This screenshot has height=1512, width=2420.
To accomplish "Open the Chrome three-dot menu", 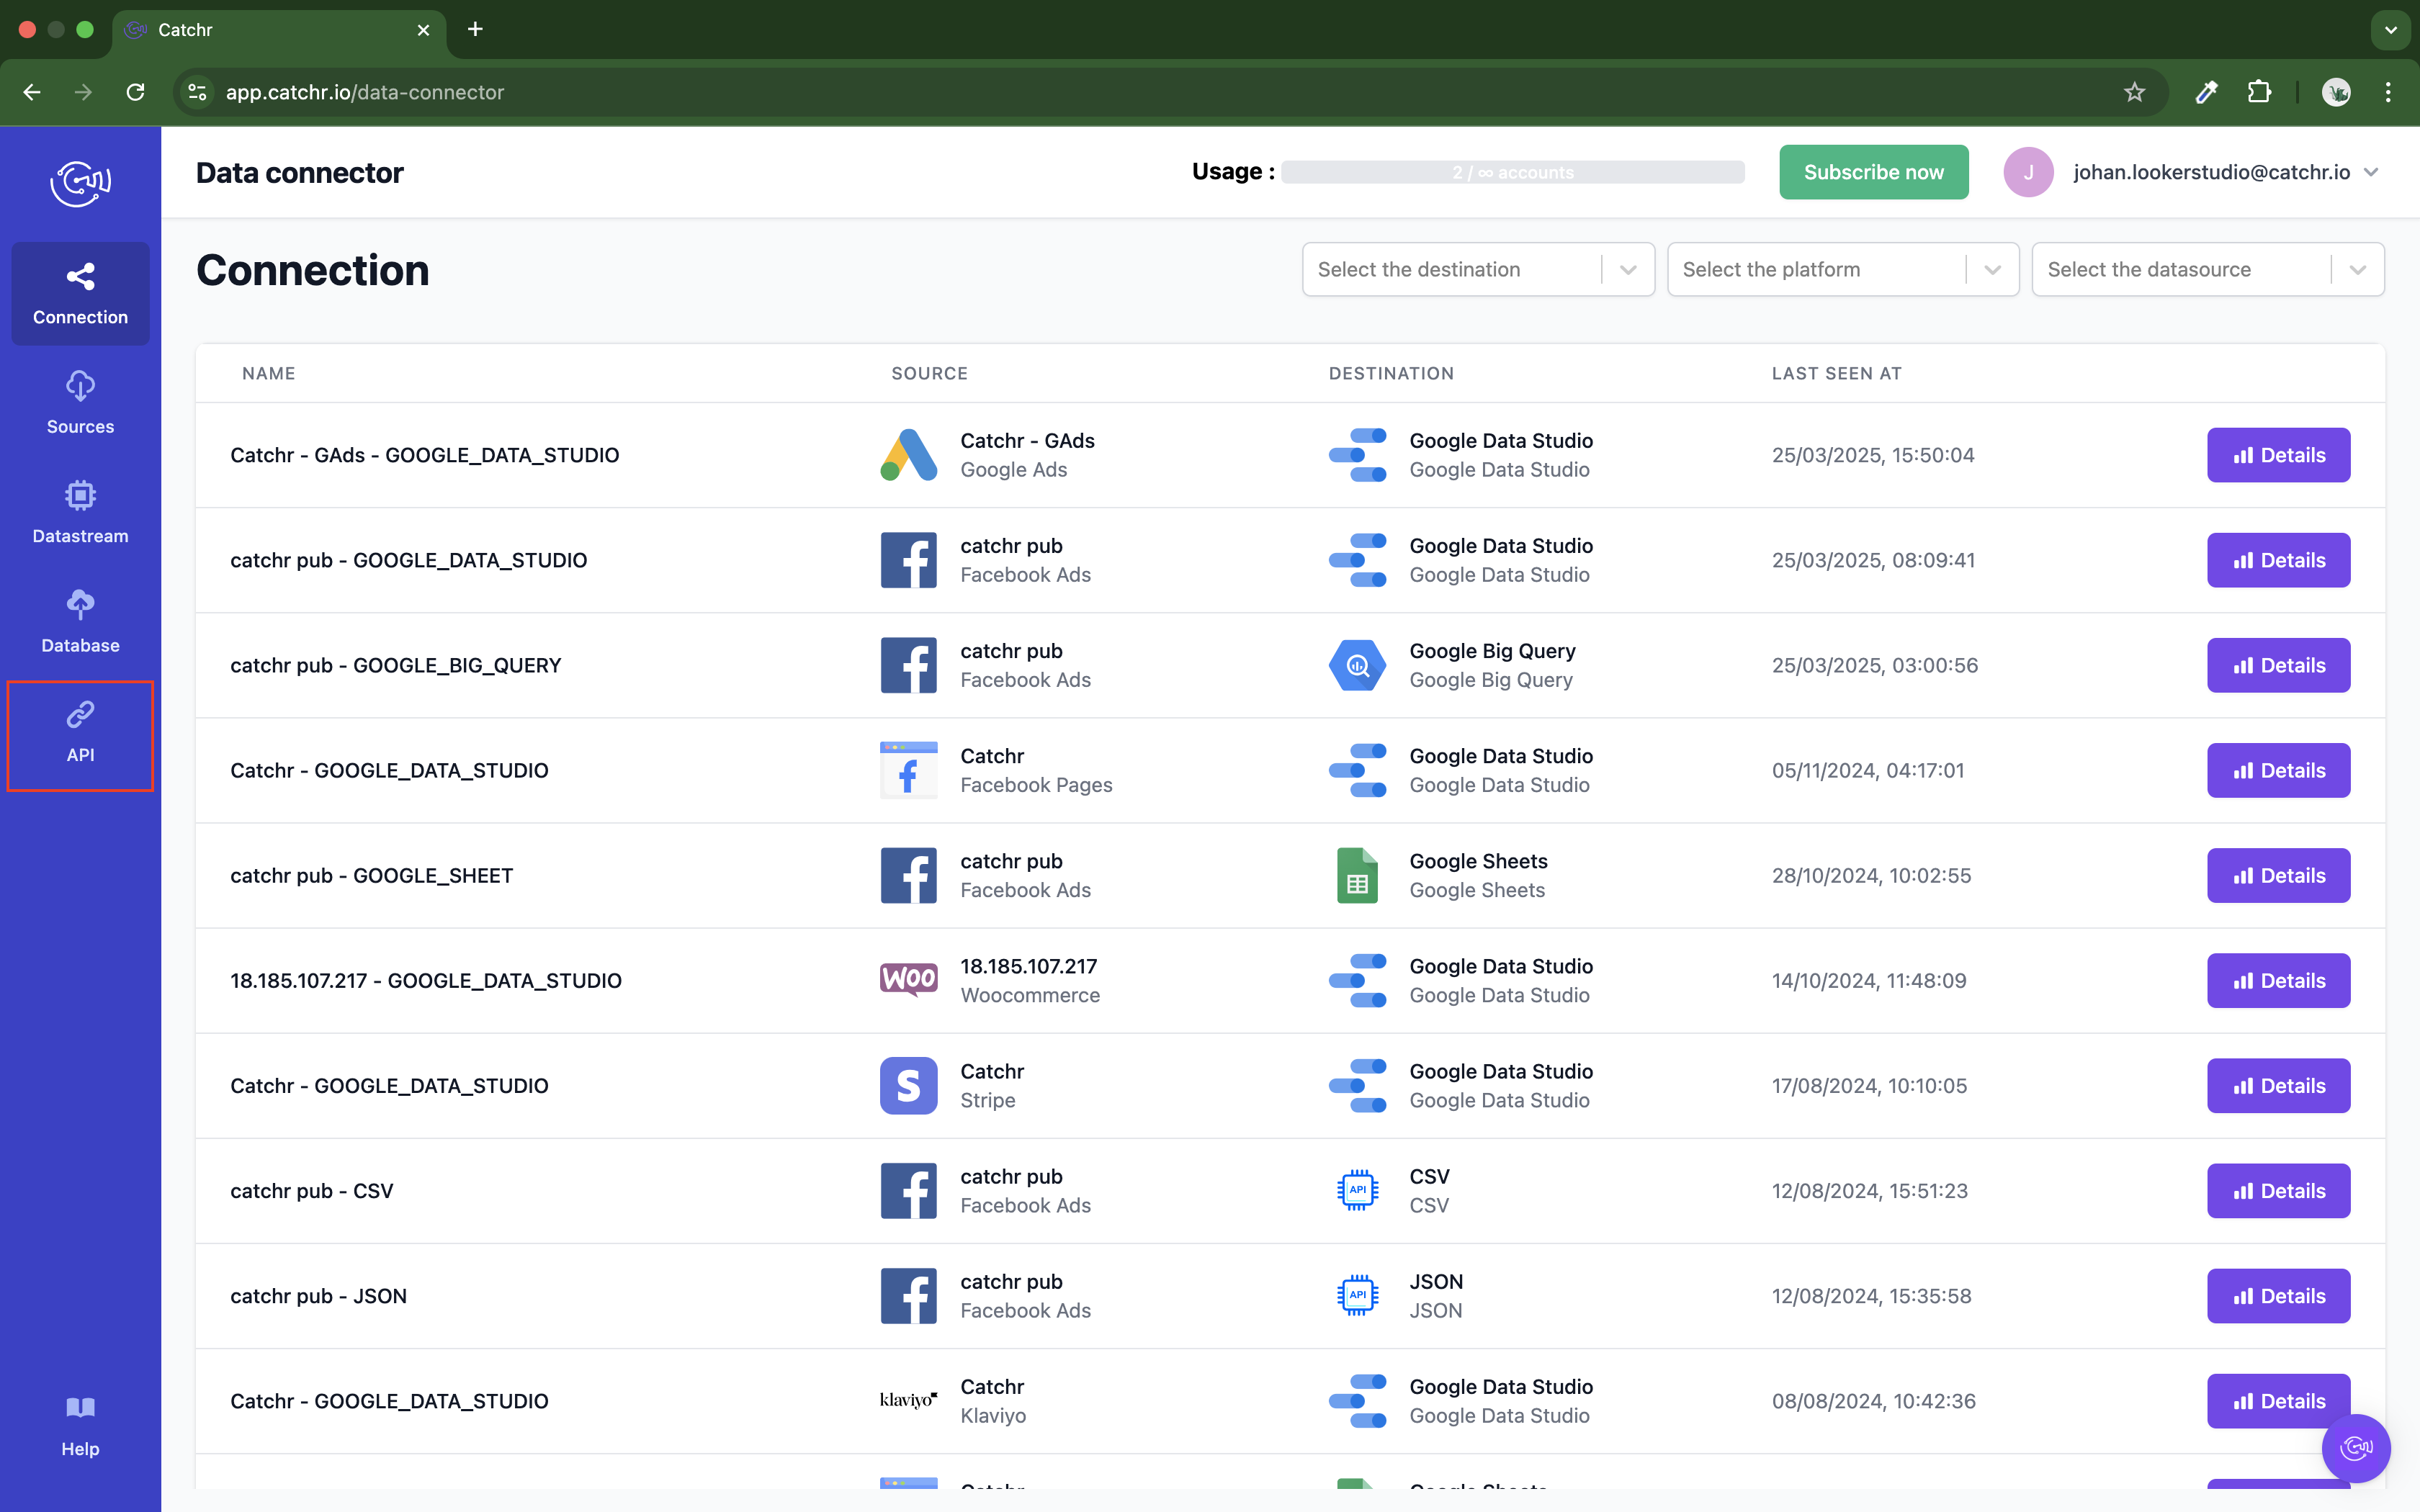I will pyautogui.click(x=2388, y=92).
